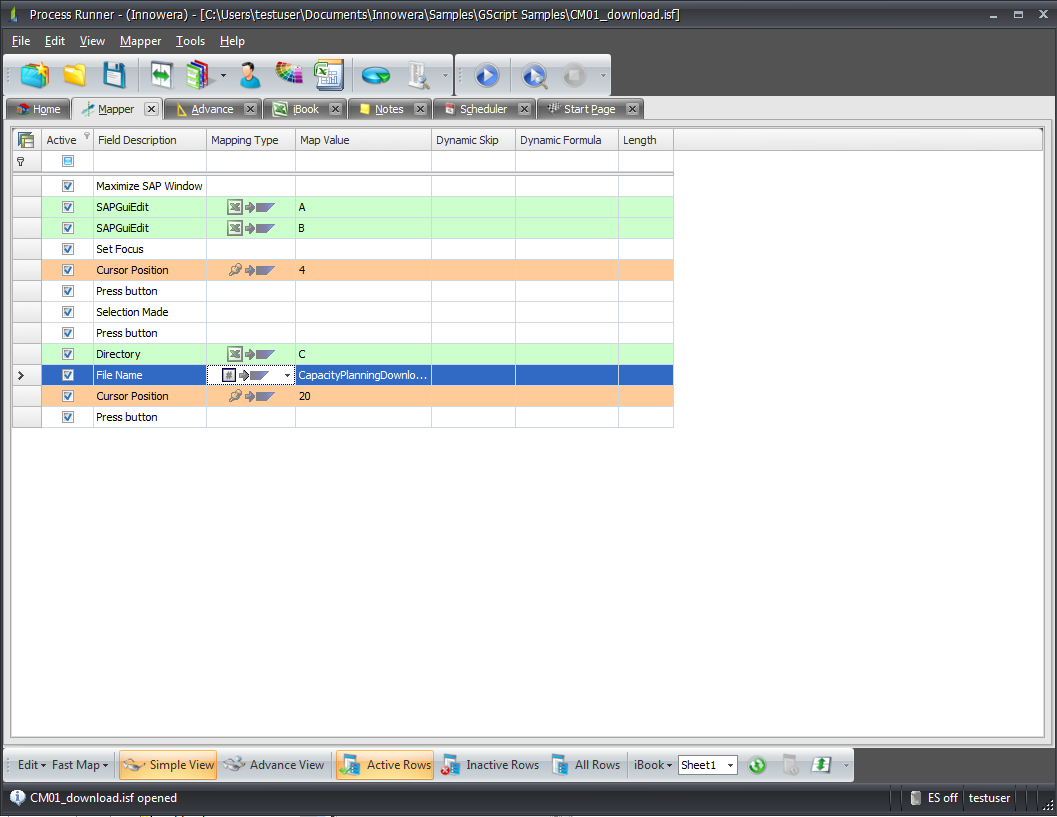Click the Map Value cell showing 20

point(363,396)
